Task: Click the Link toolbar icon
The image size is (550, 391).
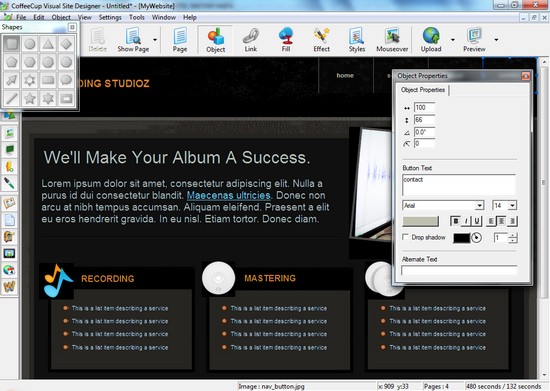Action: 250,40
